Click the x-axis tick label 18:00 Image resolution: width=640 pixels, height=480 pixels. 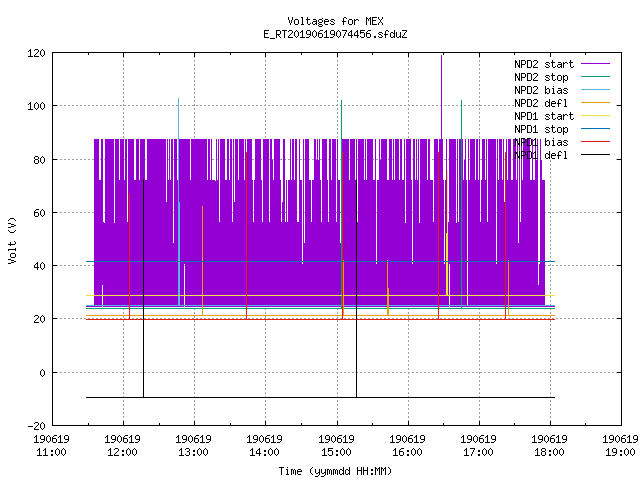tap(549, 452)
